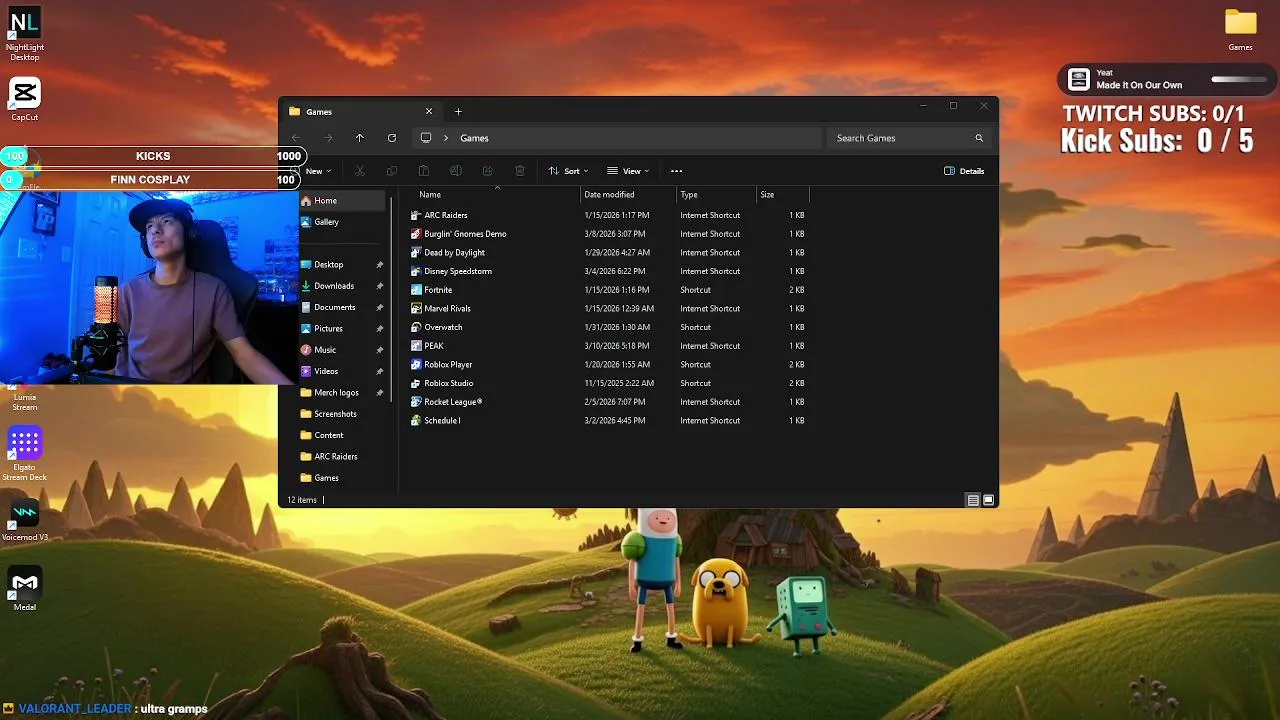Click the Paste toolbar icon
Screen dimensions: 1280x720
[x=424, y=171]
